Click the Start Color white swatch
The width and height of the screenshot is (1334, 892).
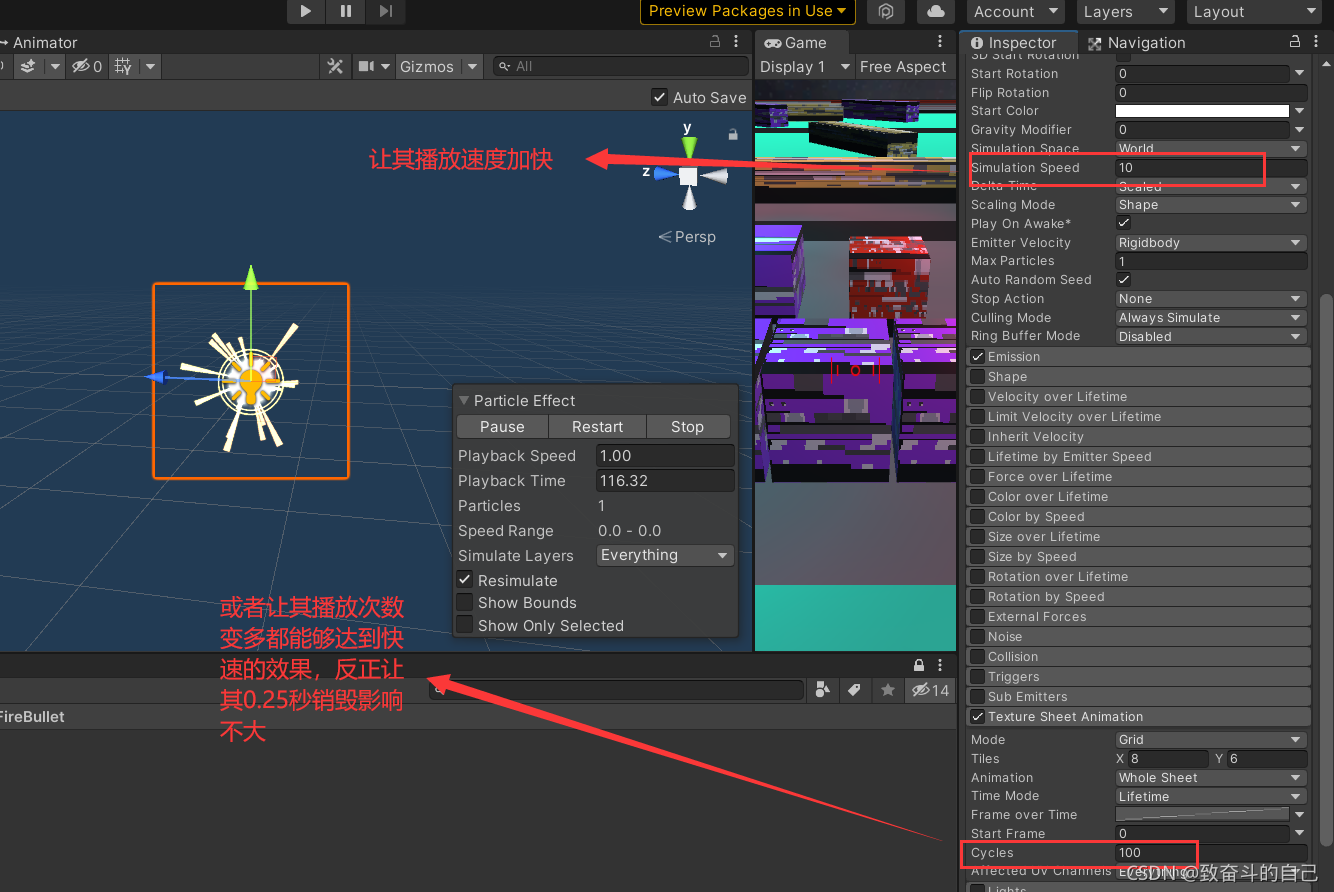(1202, 111)
